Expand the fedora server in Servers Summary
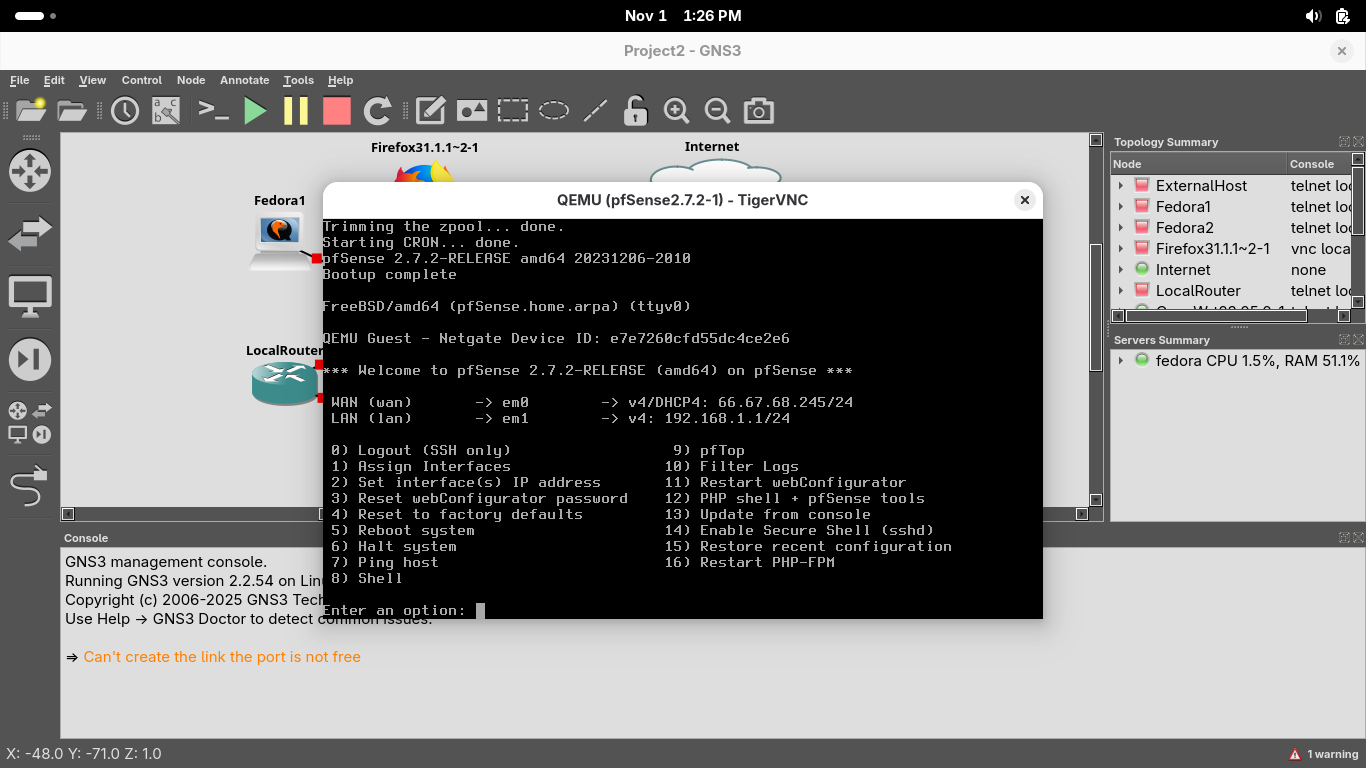This screenshot has height=768, width=1366. click(1121, 361)
